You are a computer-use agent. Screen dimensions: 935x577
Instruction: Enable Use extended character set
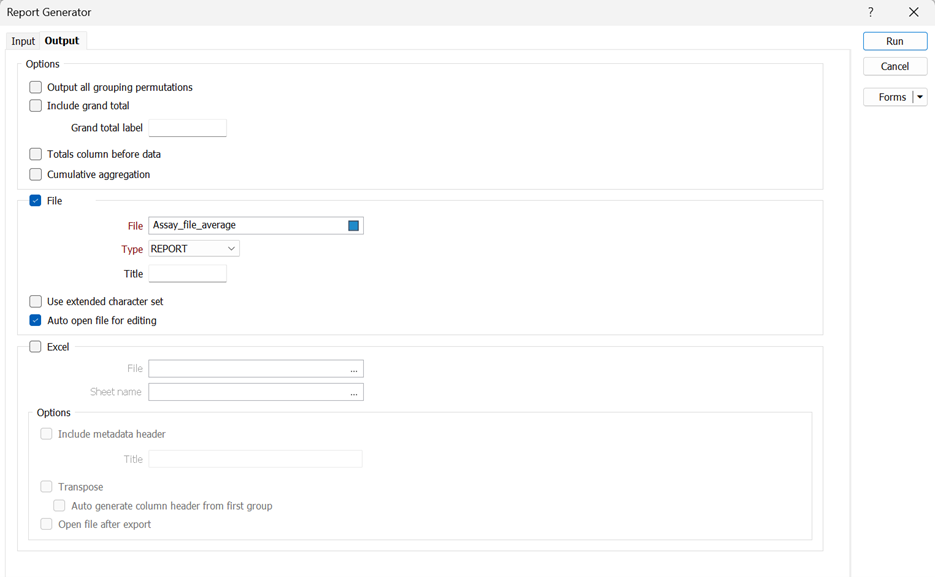[x=35, y=301]
